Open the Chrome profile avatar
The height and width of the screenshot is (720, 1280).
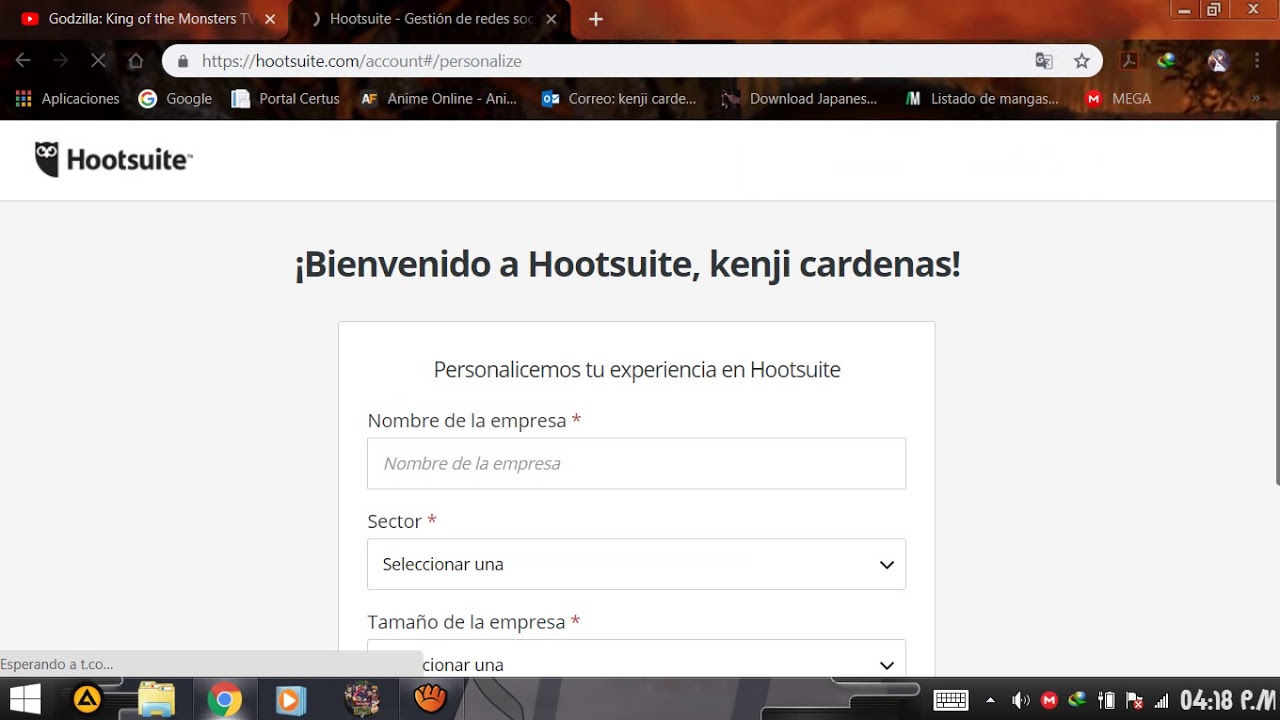1218,61
